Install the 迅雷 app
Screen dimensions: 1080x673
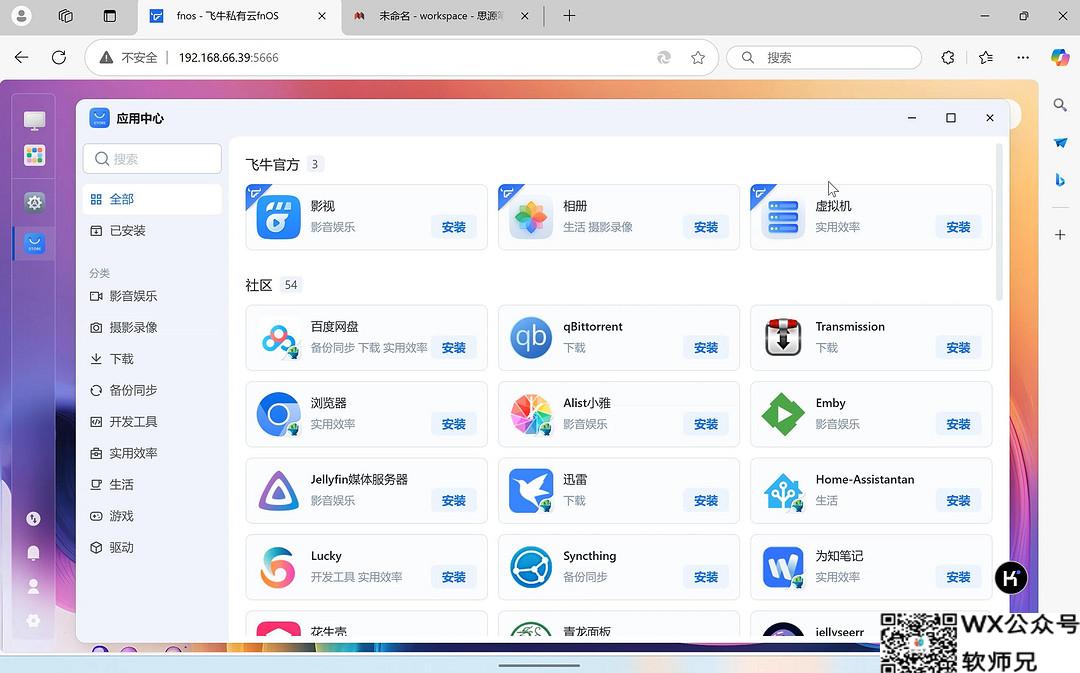706,501
